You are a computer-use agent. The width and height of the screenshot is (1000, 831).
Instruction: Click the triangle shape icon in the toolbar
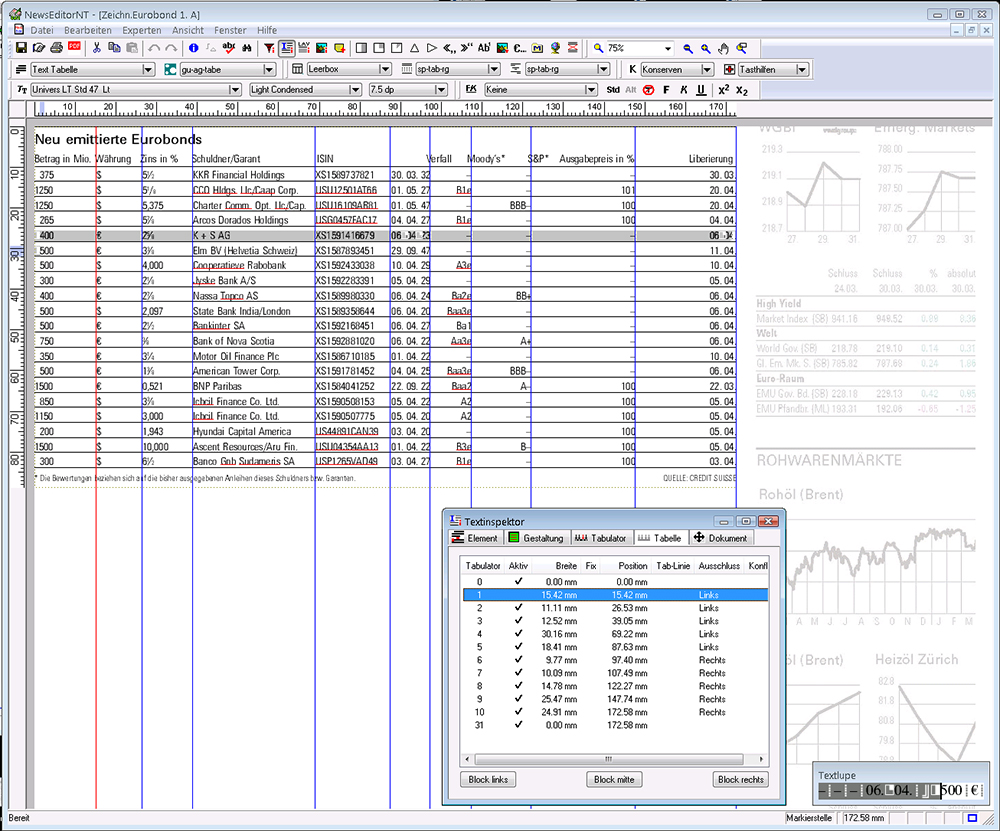point(415,48)
